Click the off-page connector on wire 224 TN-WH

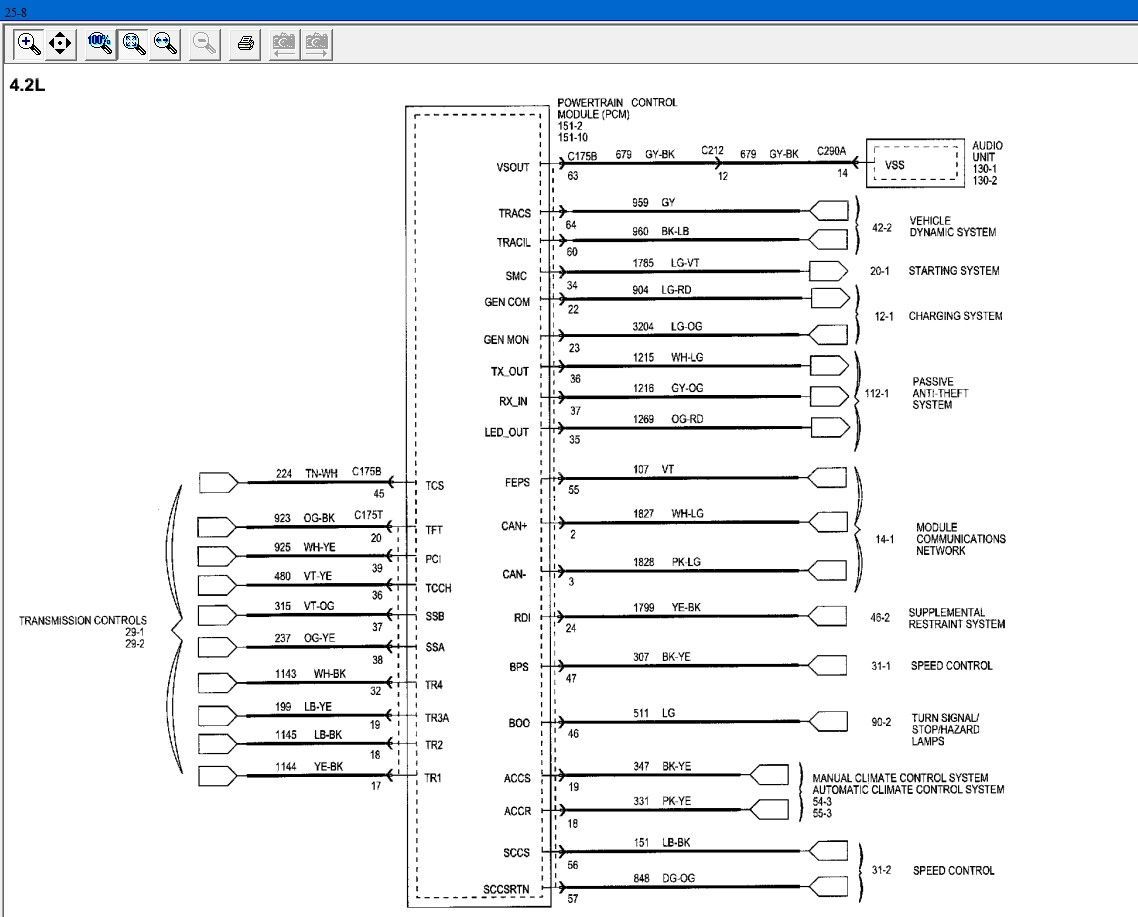click(x=218, y=483)
